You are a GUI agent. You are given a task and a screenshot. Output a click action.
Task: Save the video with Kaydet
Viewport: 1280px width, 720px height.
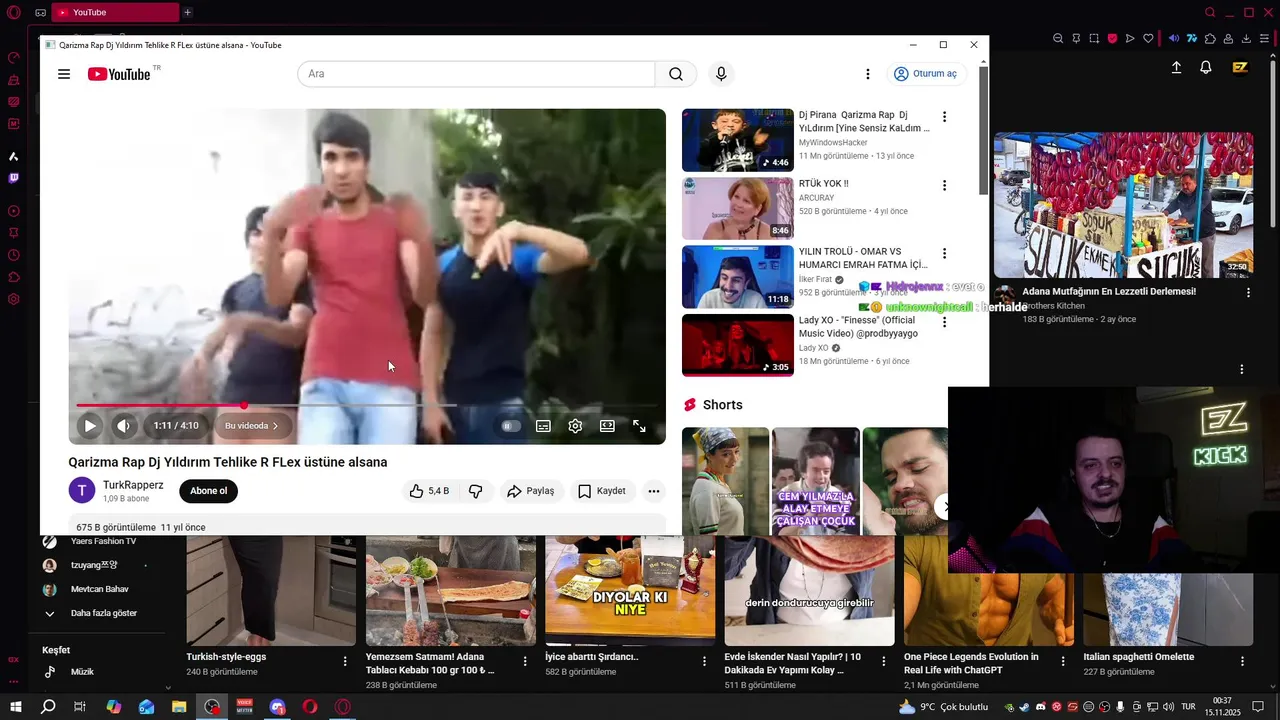click(601, 491)
